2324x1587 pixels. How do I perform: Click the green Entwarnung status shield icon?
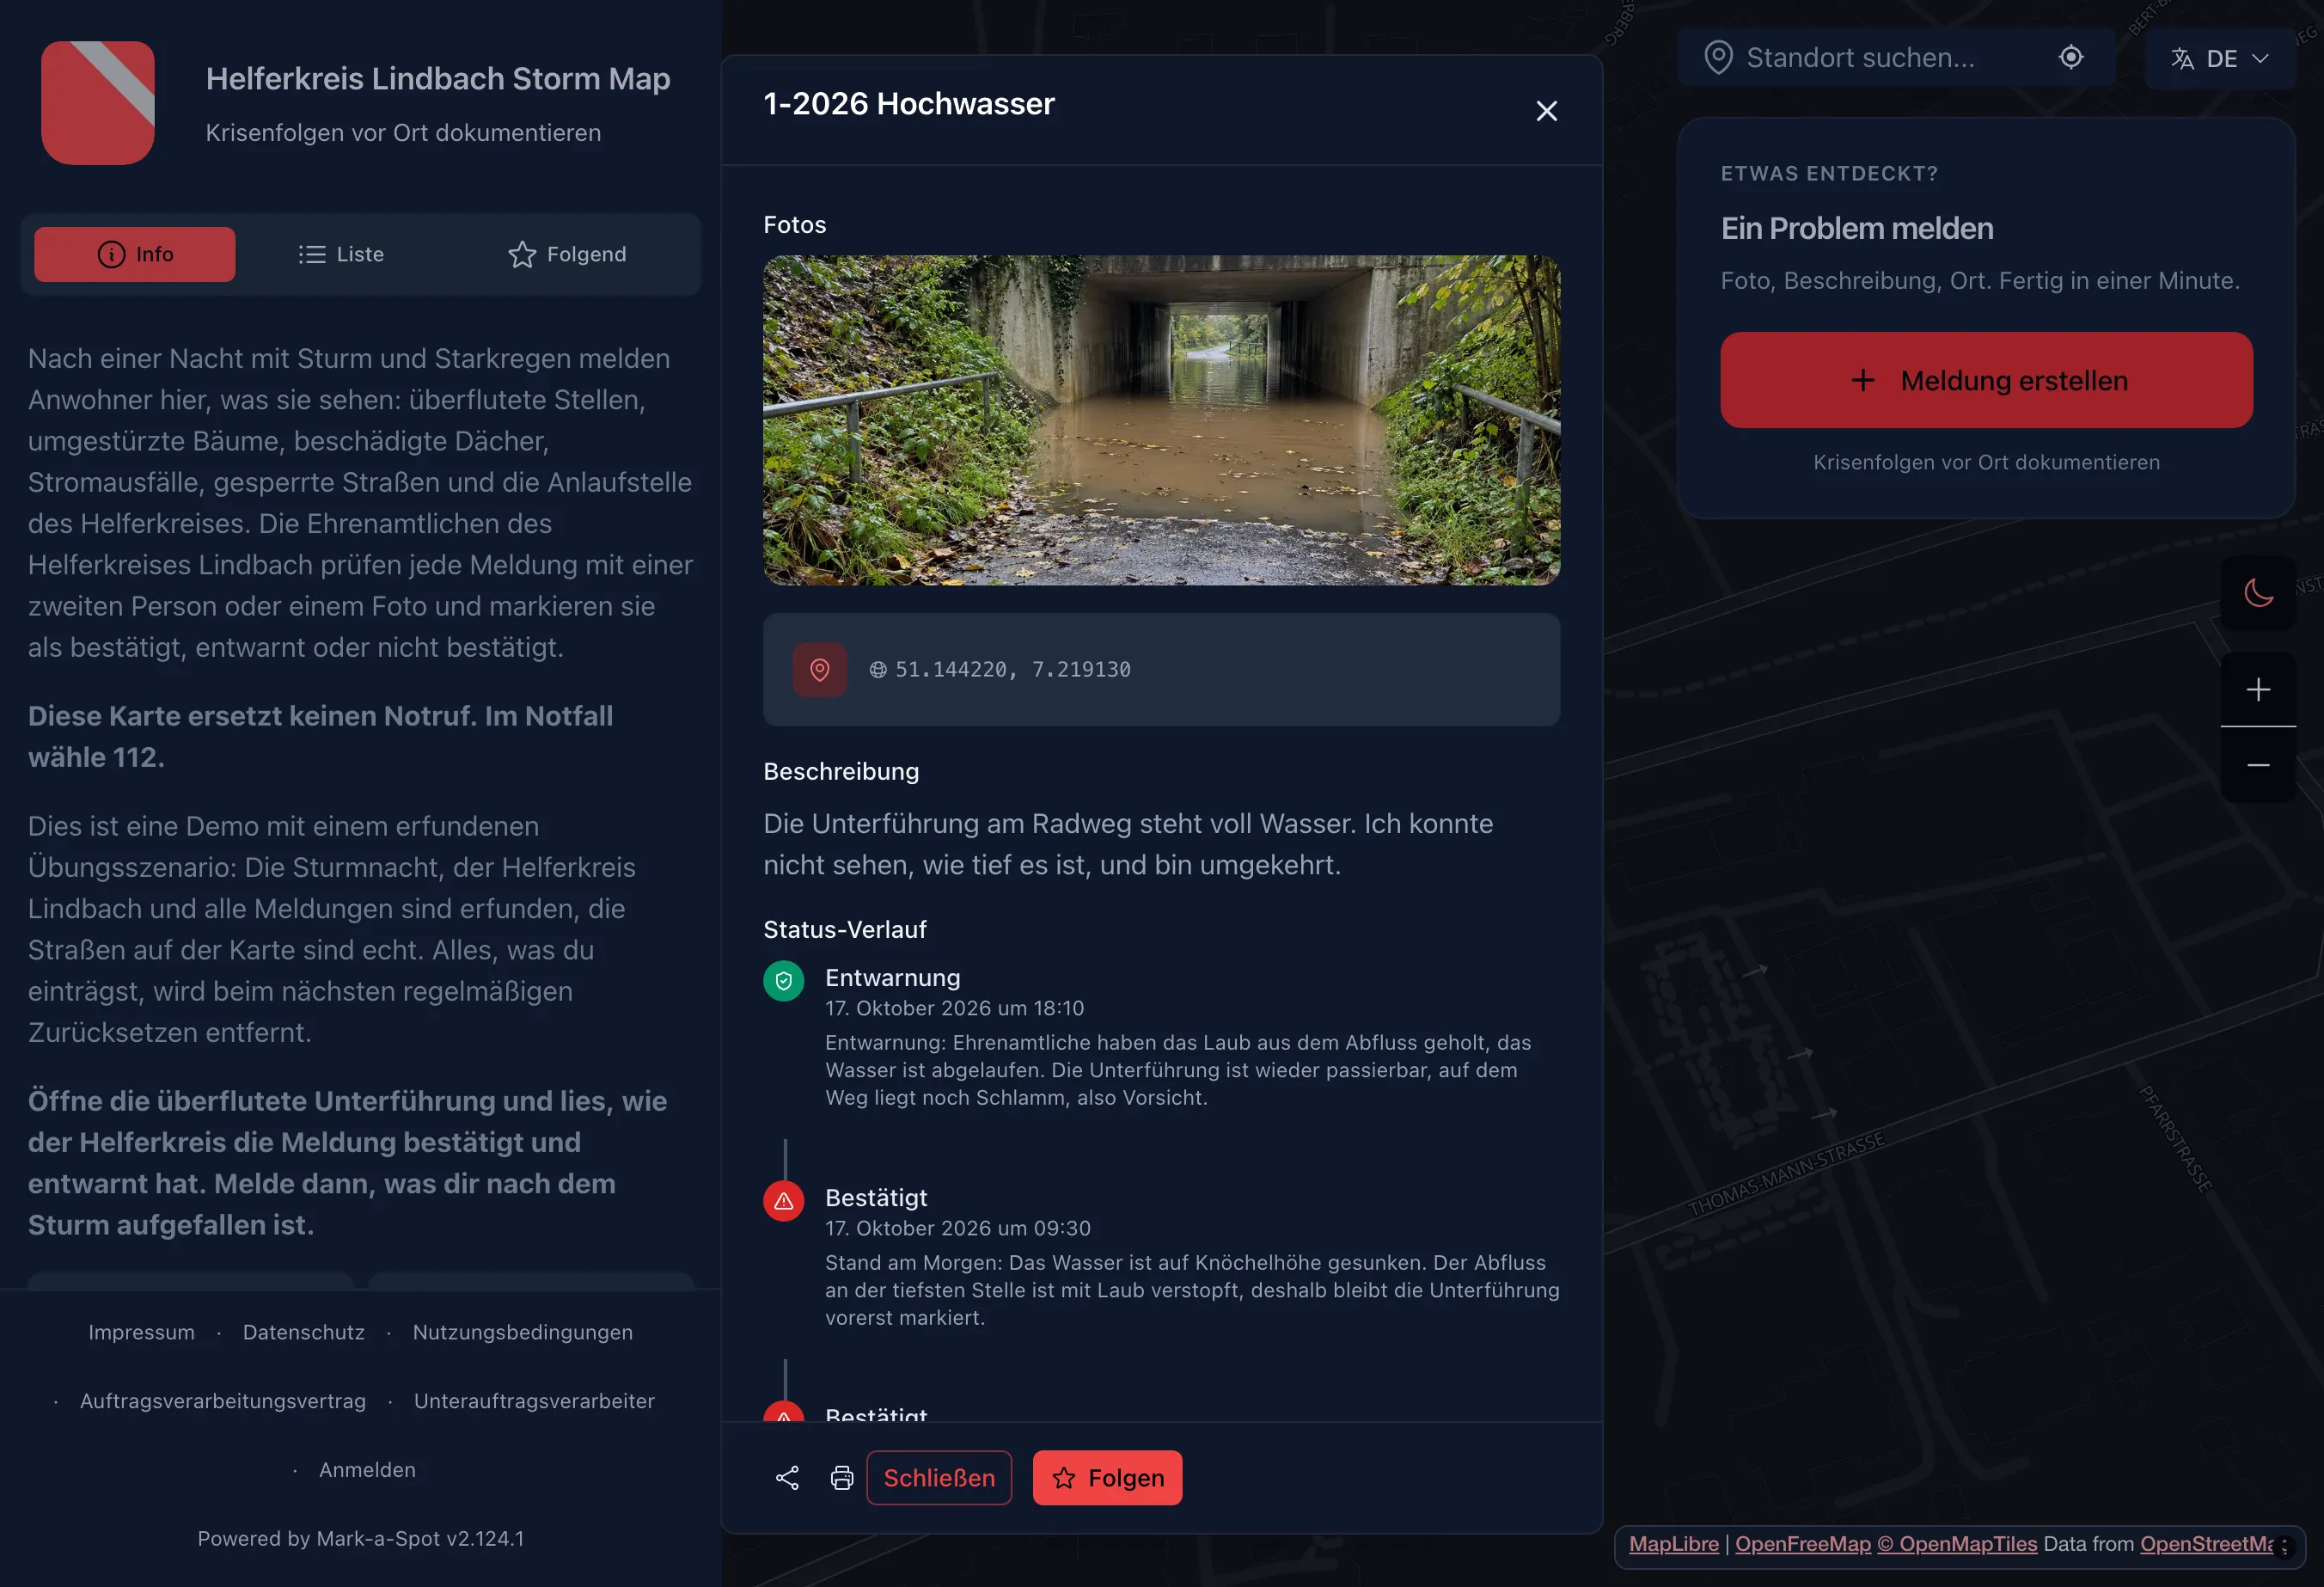(x=783, y=981)
